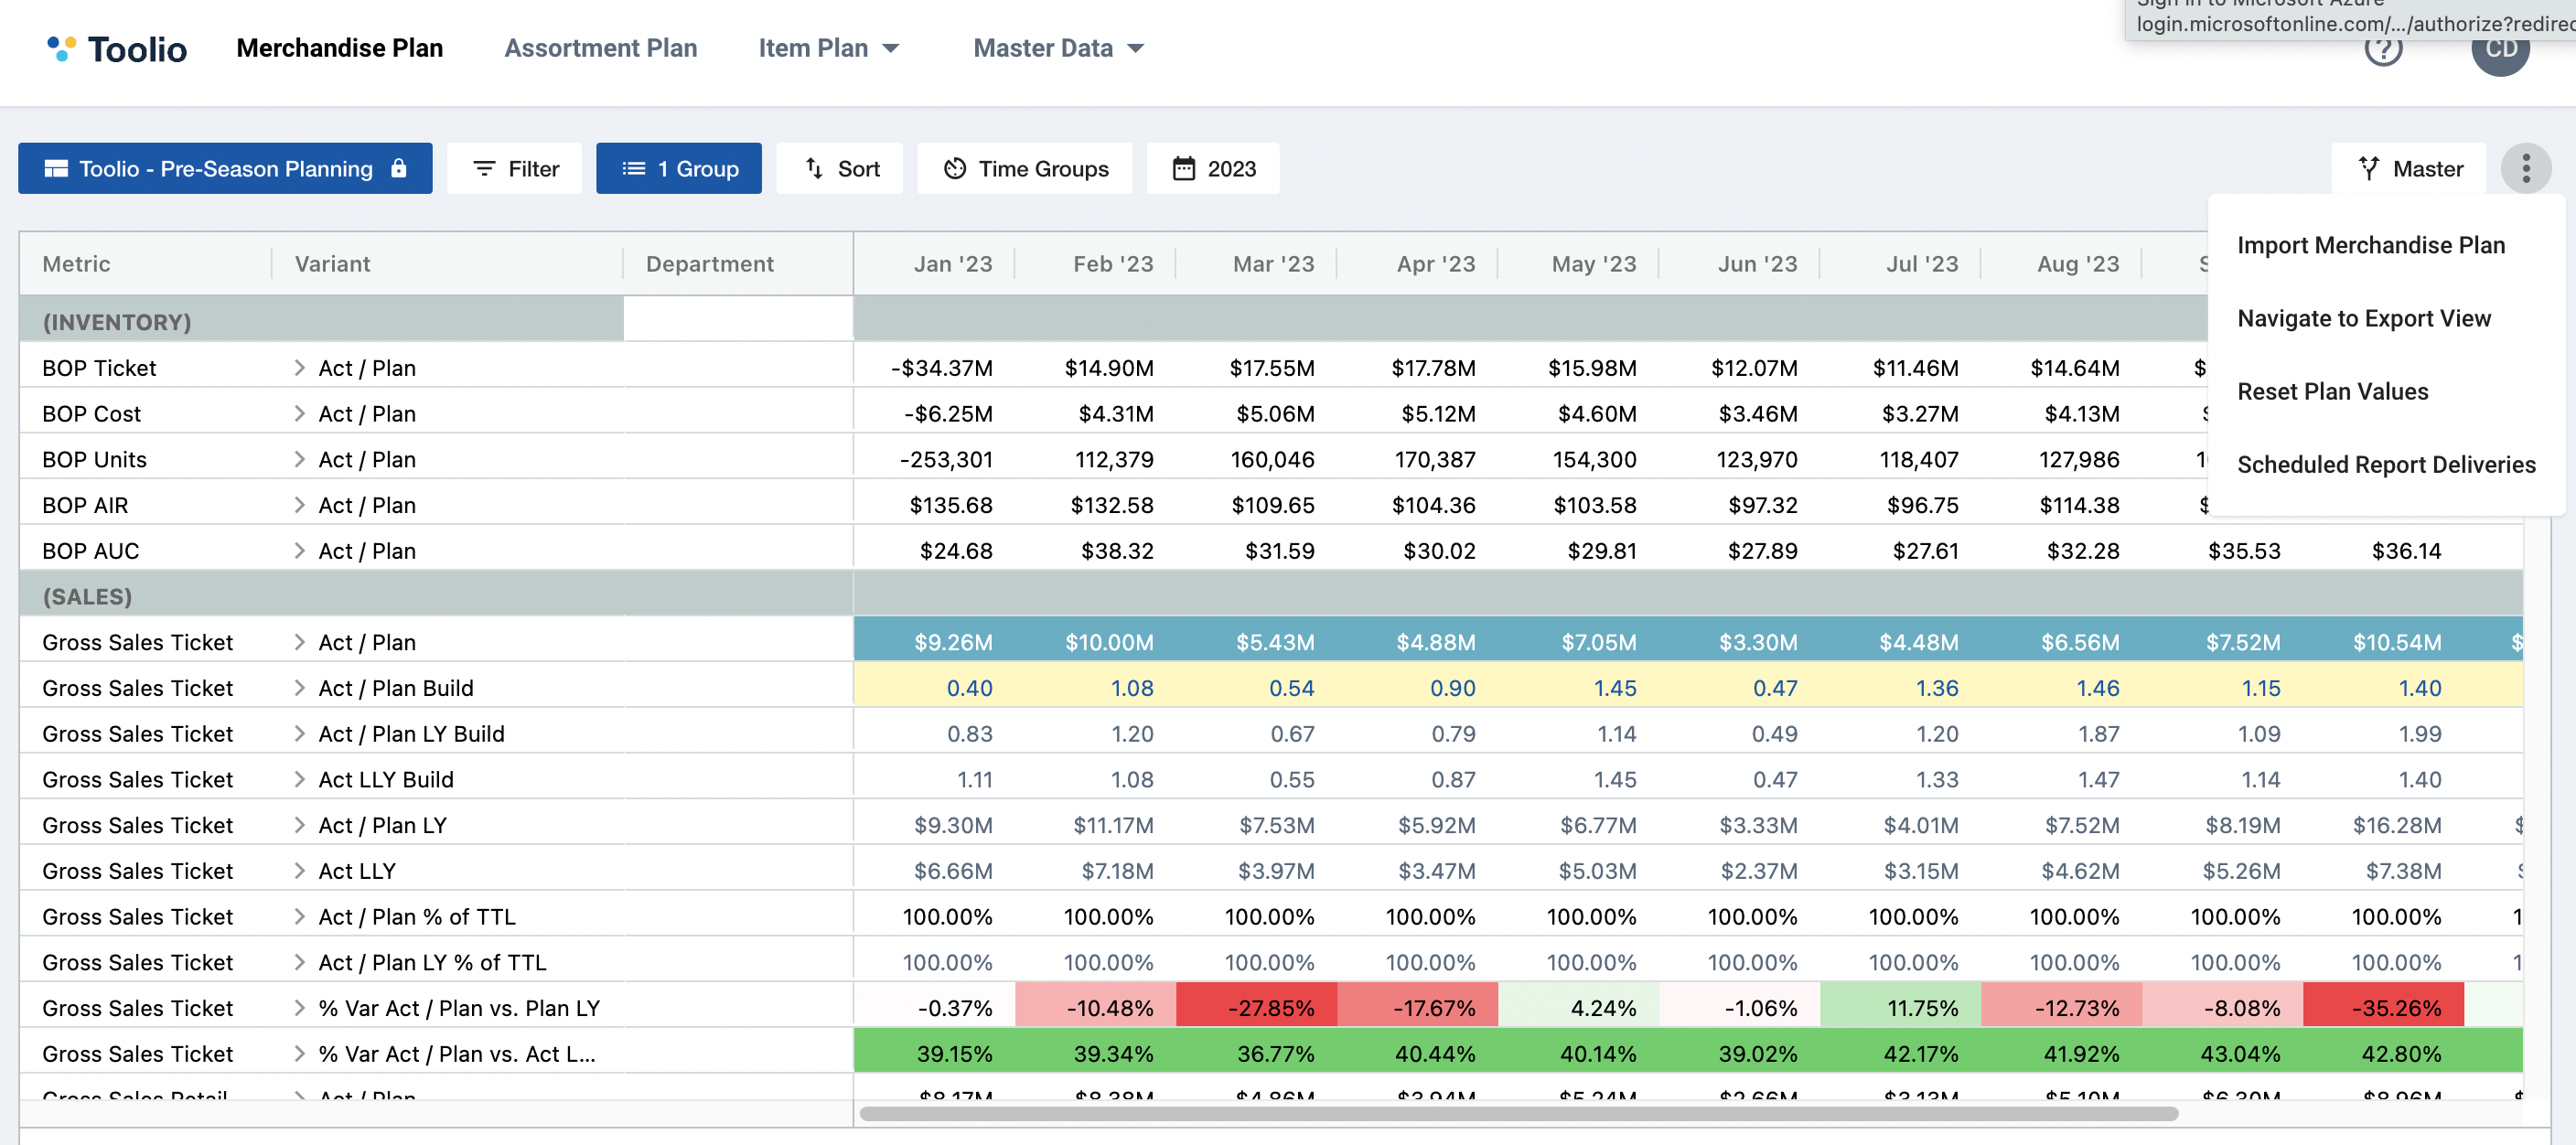Click the Act / Plan LY % of TTL variant label
Viewport: 2576px width, 1145px height.
[432, 962]
